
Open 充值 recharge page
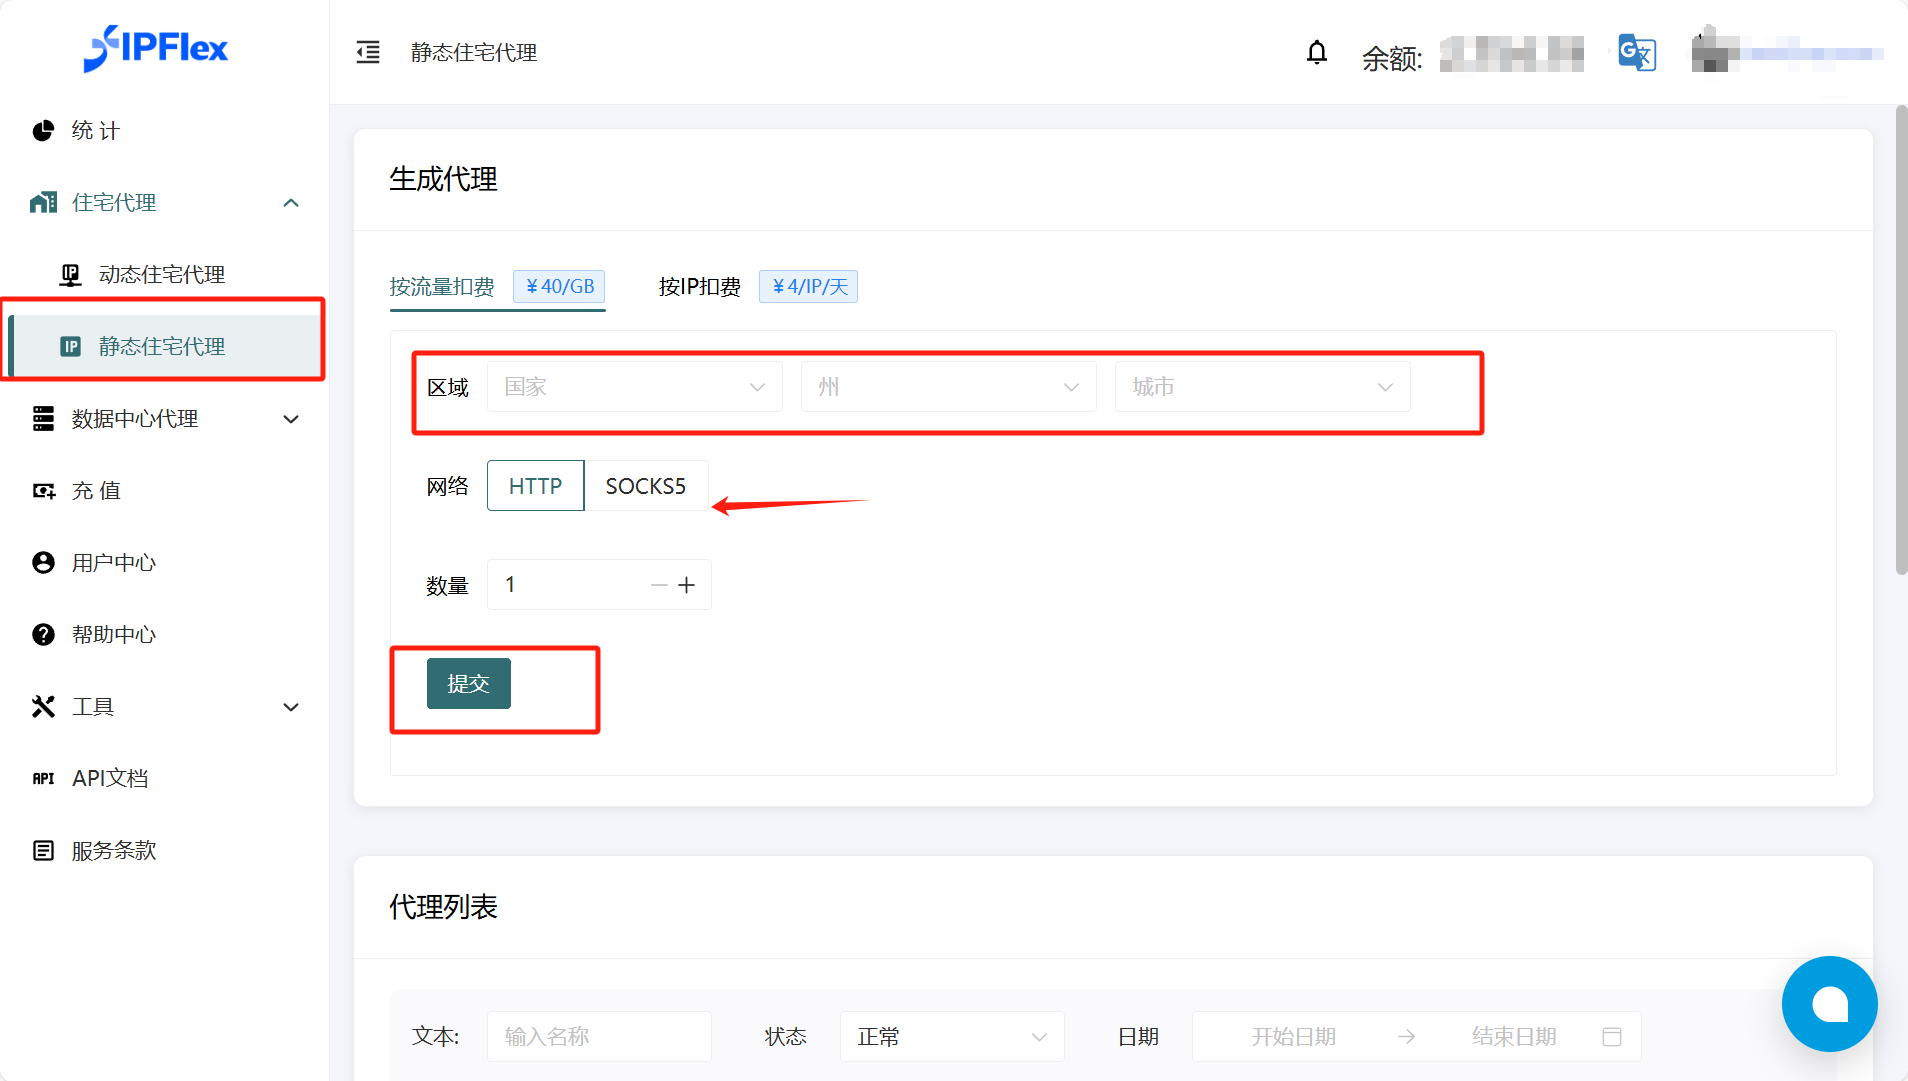click(95, 491)
